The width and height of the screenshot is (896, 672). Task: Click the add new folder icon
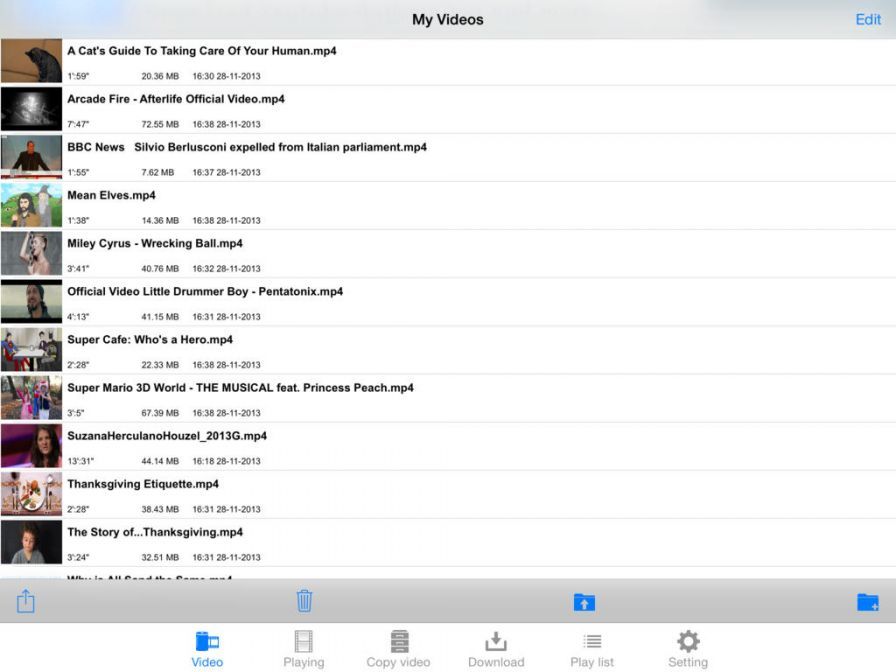[867, 601]
